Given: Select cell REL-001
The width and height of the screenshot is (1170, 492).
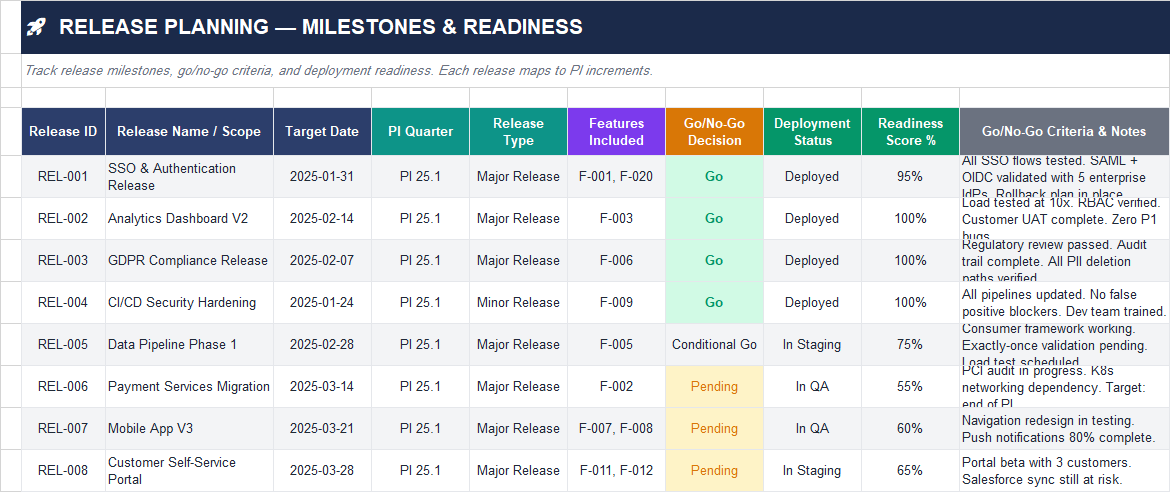Looking at the screenshot, I should coord(63,177).
